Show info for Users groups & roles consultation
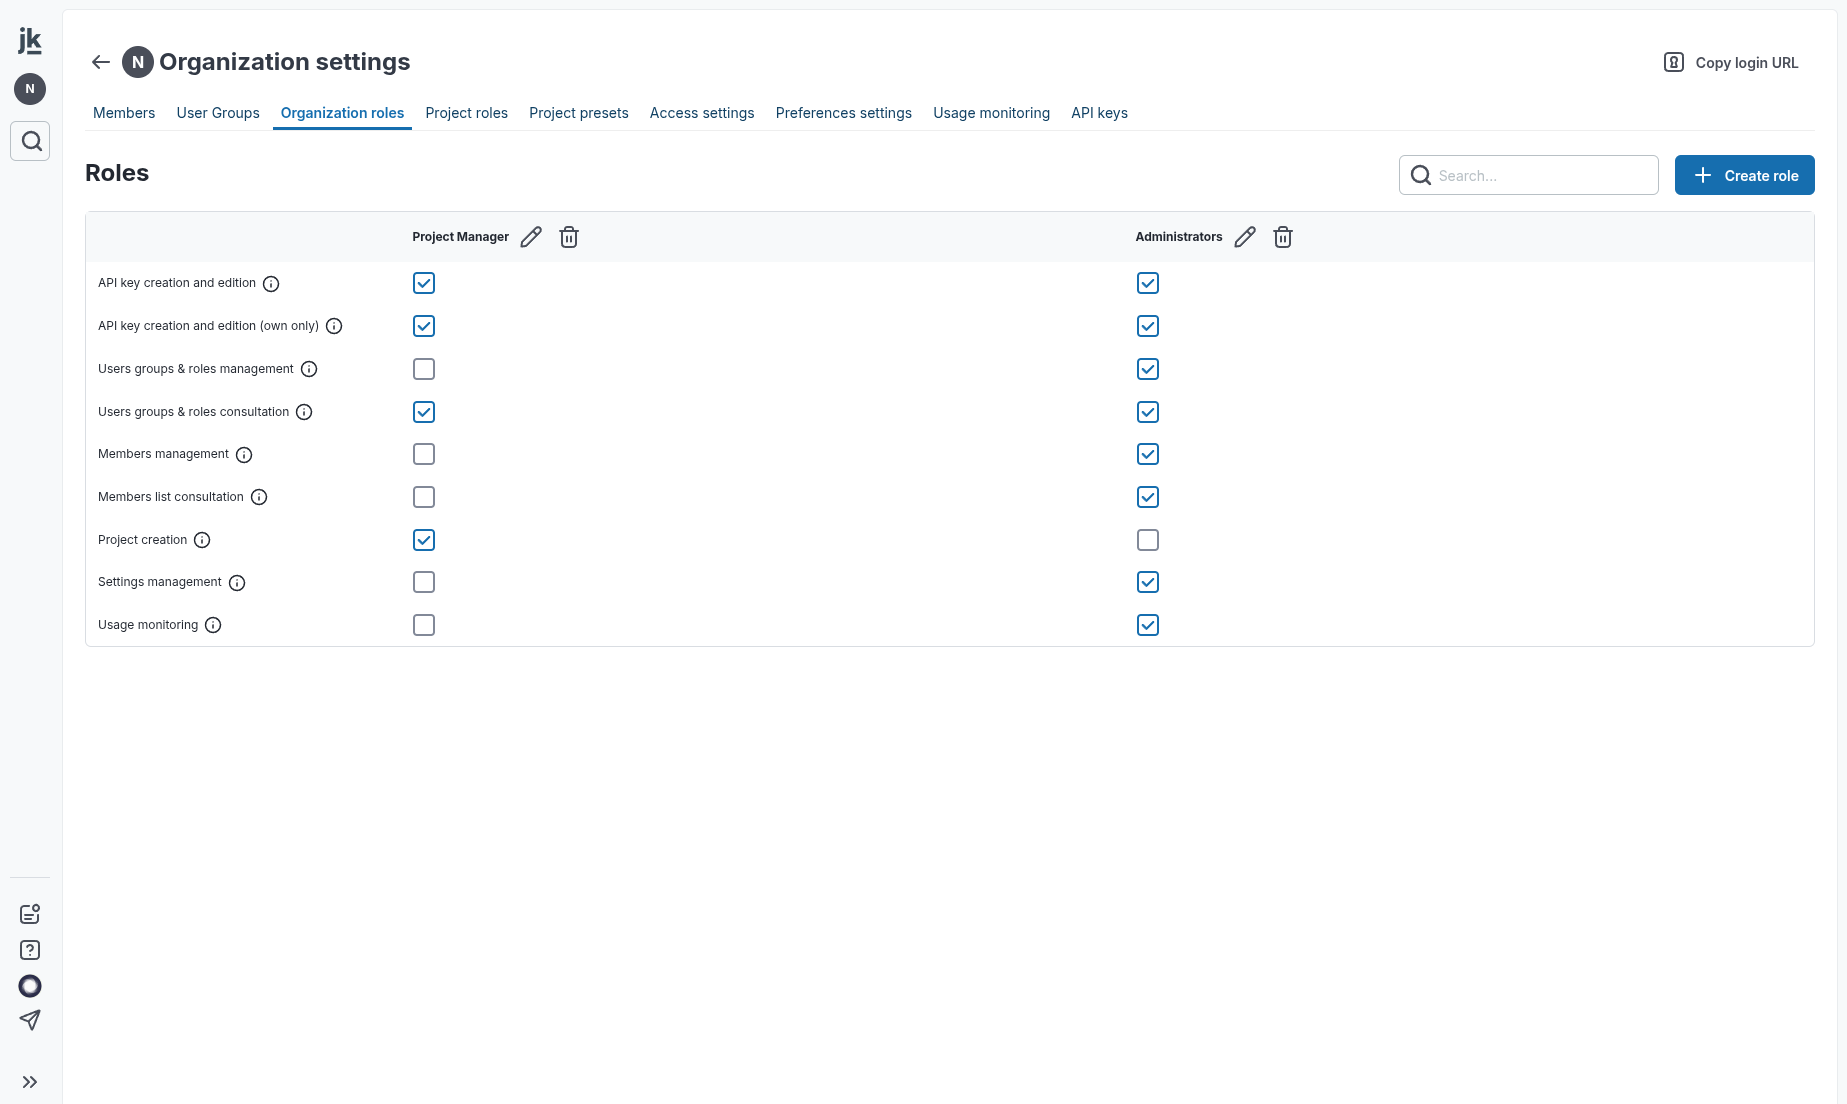Screen dimensions: 1847x1104 pyautogui.click(x=304, y=412)
